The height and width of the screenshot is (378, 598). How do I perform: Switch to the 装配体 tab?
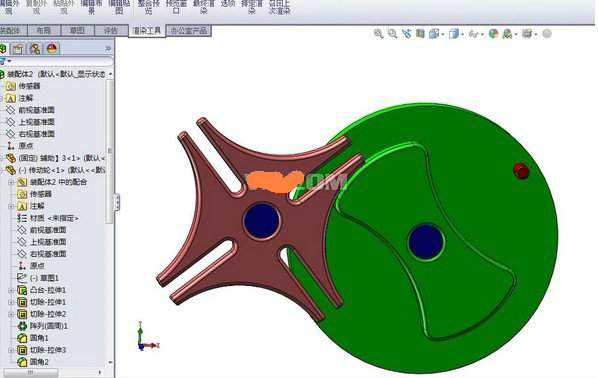(13, 31)
